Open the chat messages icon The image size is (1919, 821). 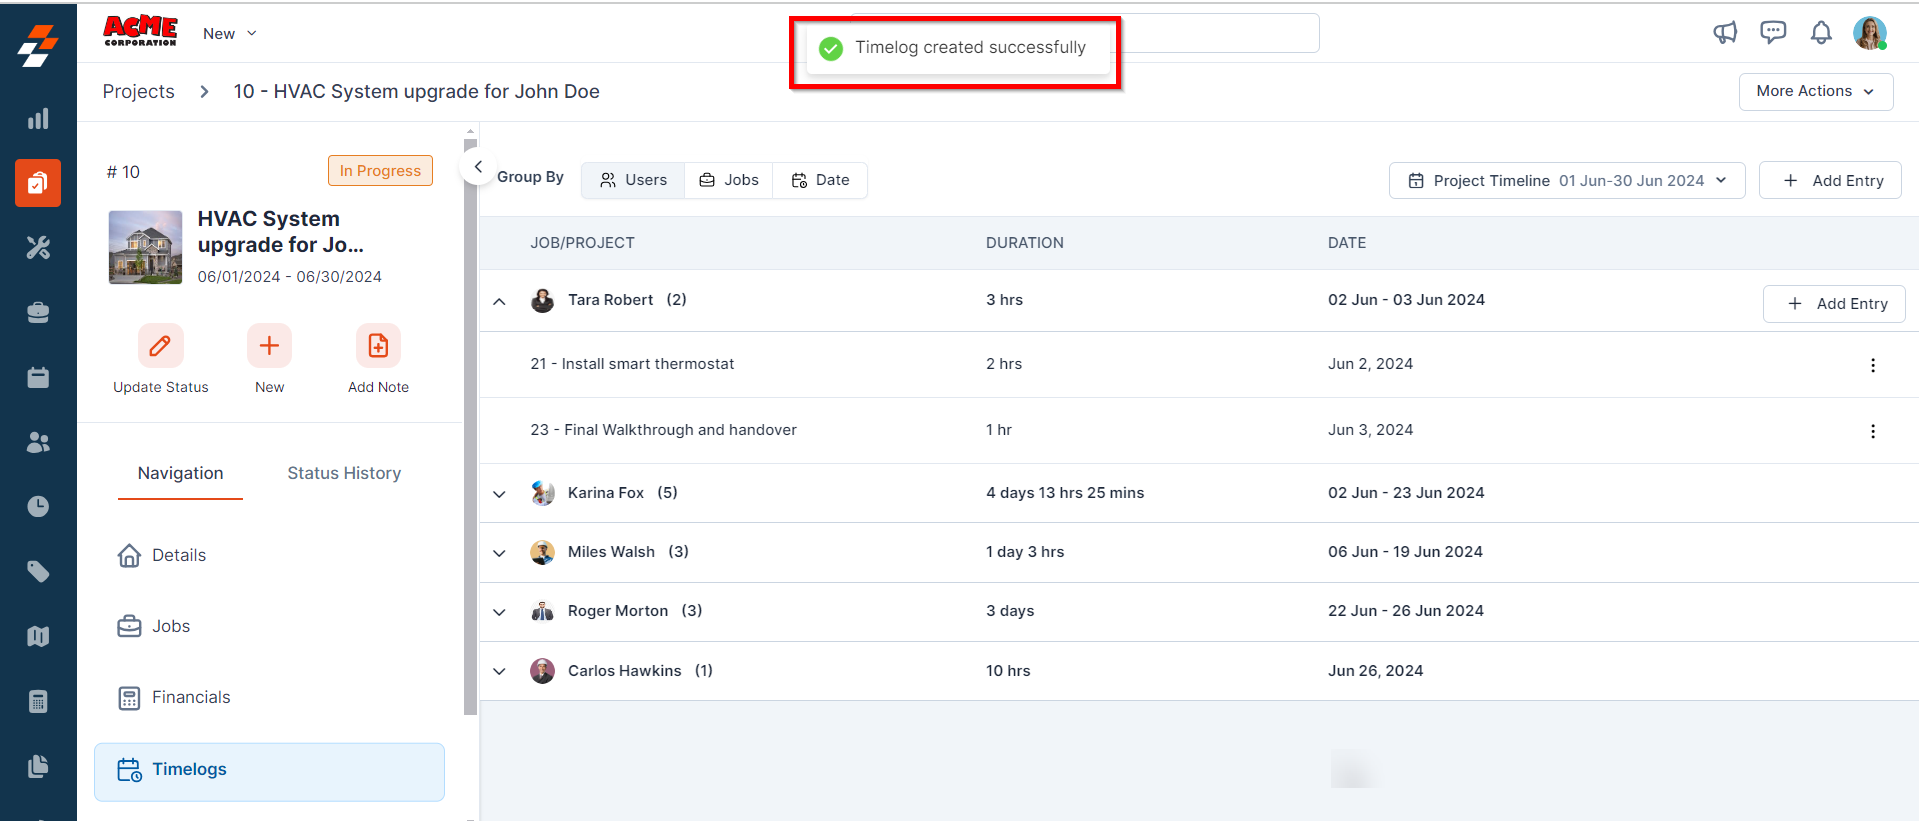(1773, 33)
